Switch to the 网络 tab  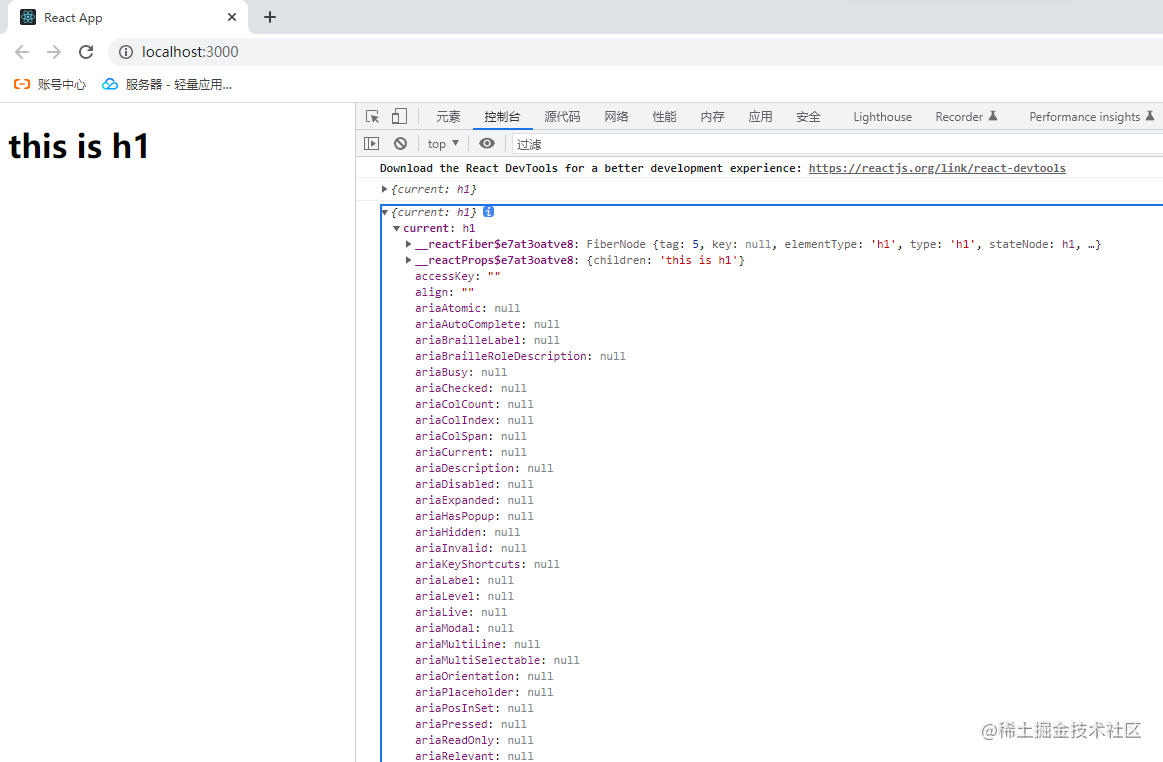click(x=616, y=116)
